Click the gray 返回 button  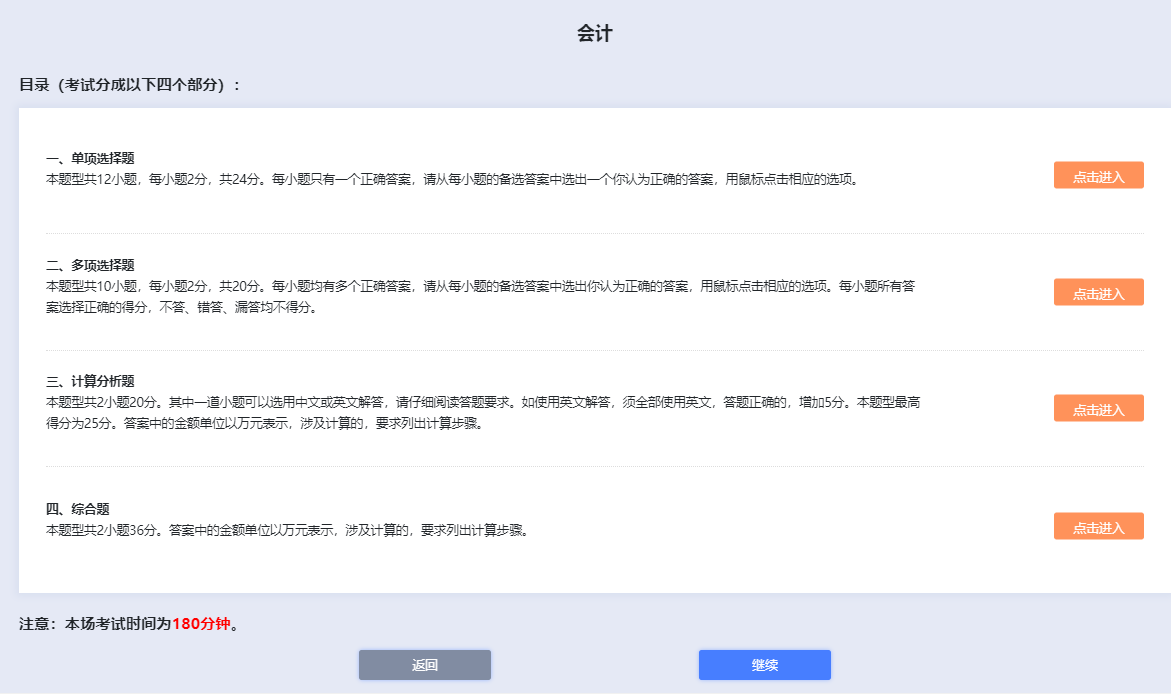click(x=425, y=665)
